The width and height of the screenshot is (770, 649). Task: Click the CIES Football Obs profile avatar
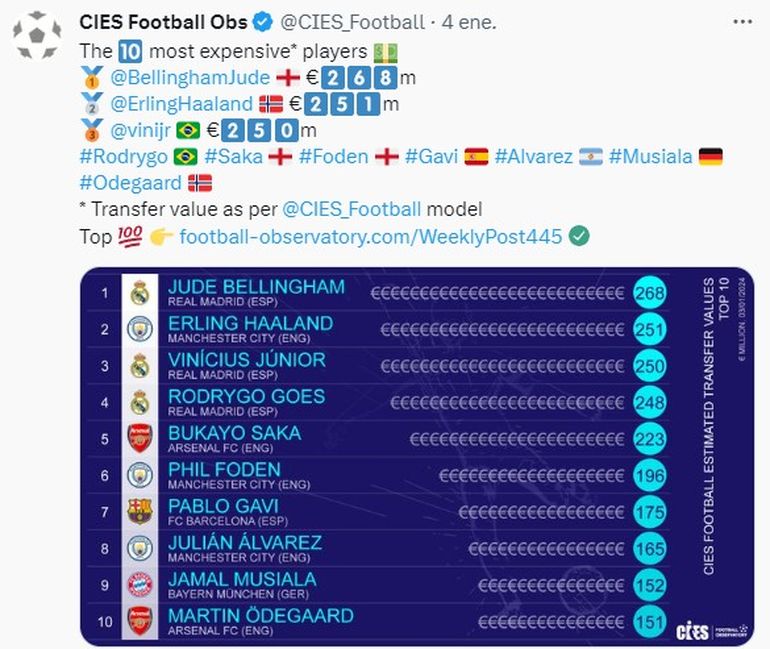(x=37, y=39)
